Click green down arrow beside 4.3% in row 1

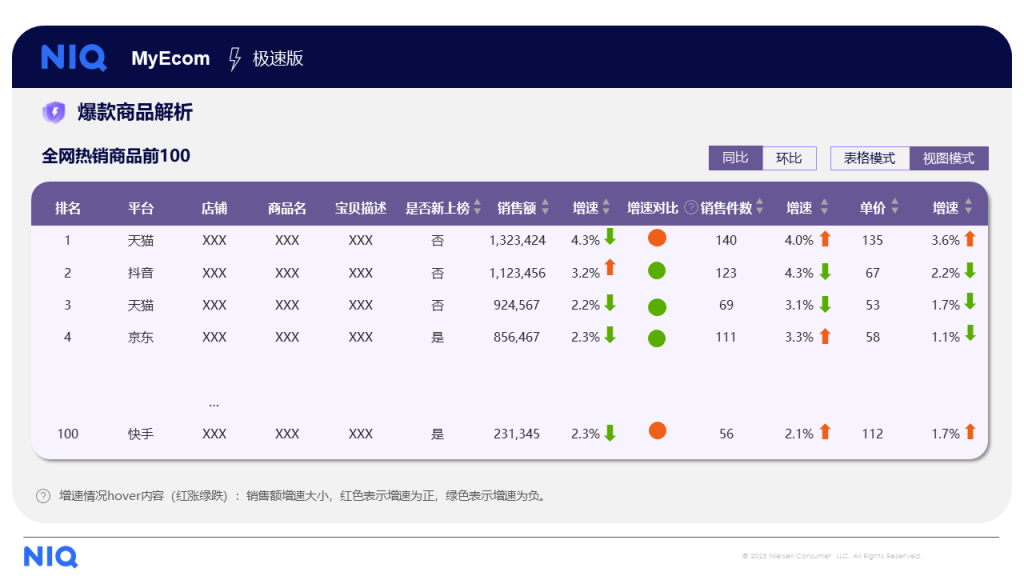tap(610, 236)
